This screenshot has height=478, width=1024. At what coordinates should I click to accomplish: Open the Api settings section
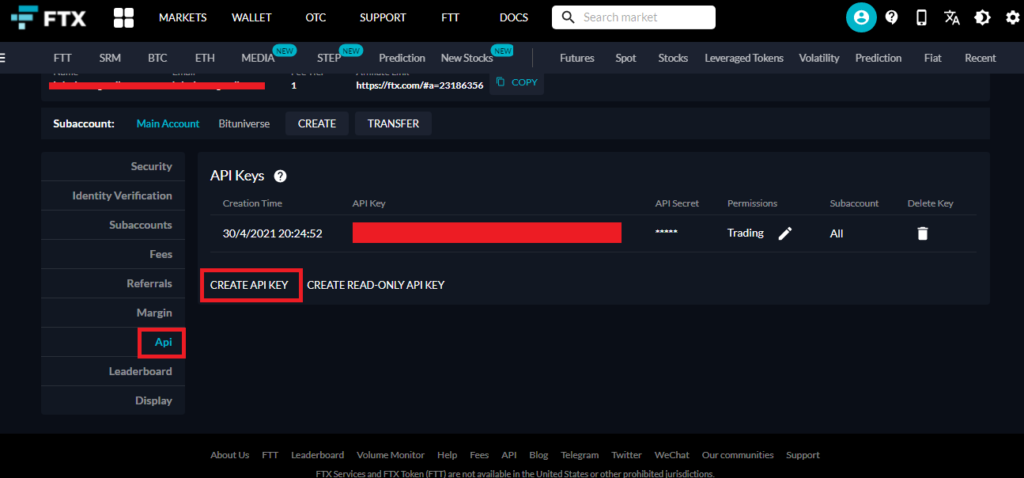pos(113,342)
